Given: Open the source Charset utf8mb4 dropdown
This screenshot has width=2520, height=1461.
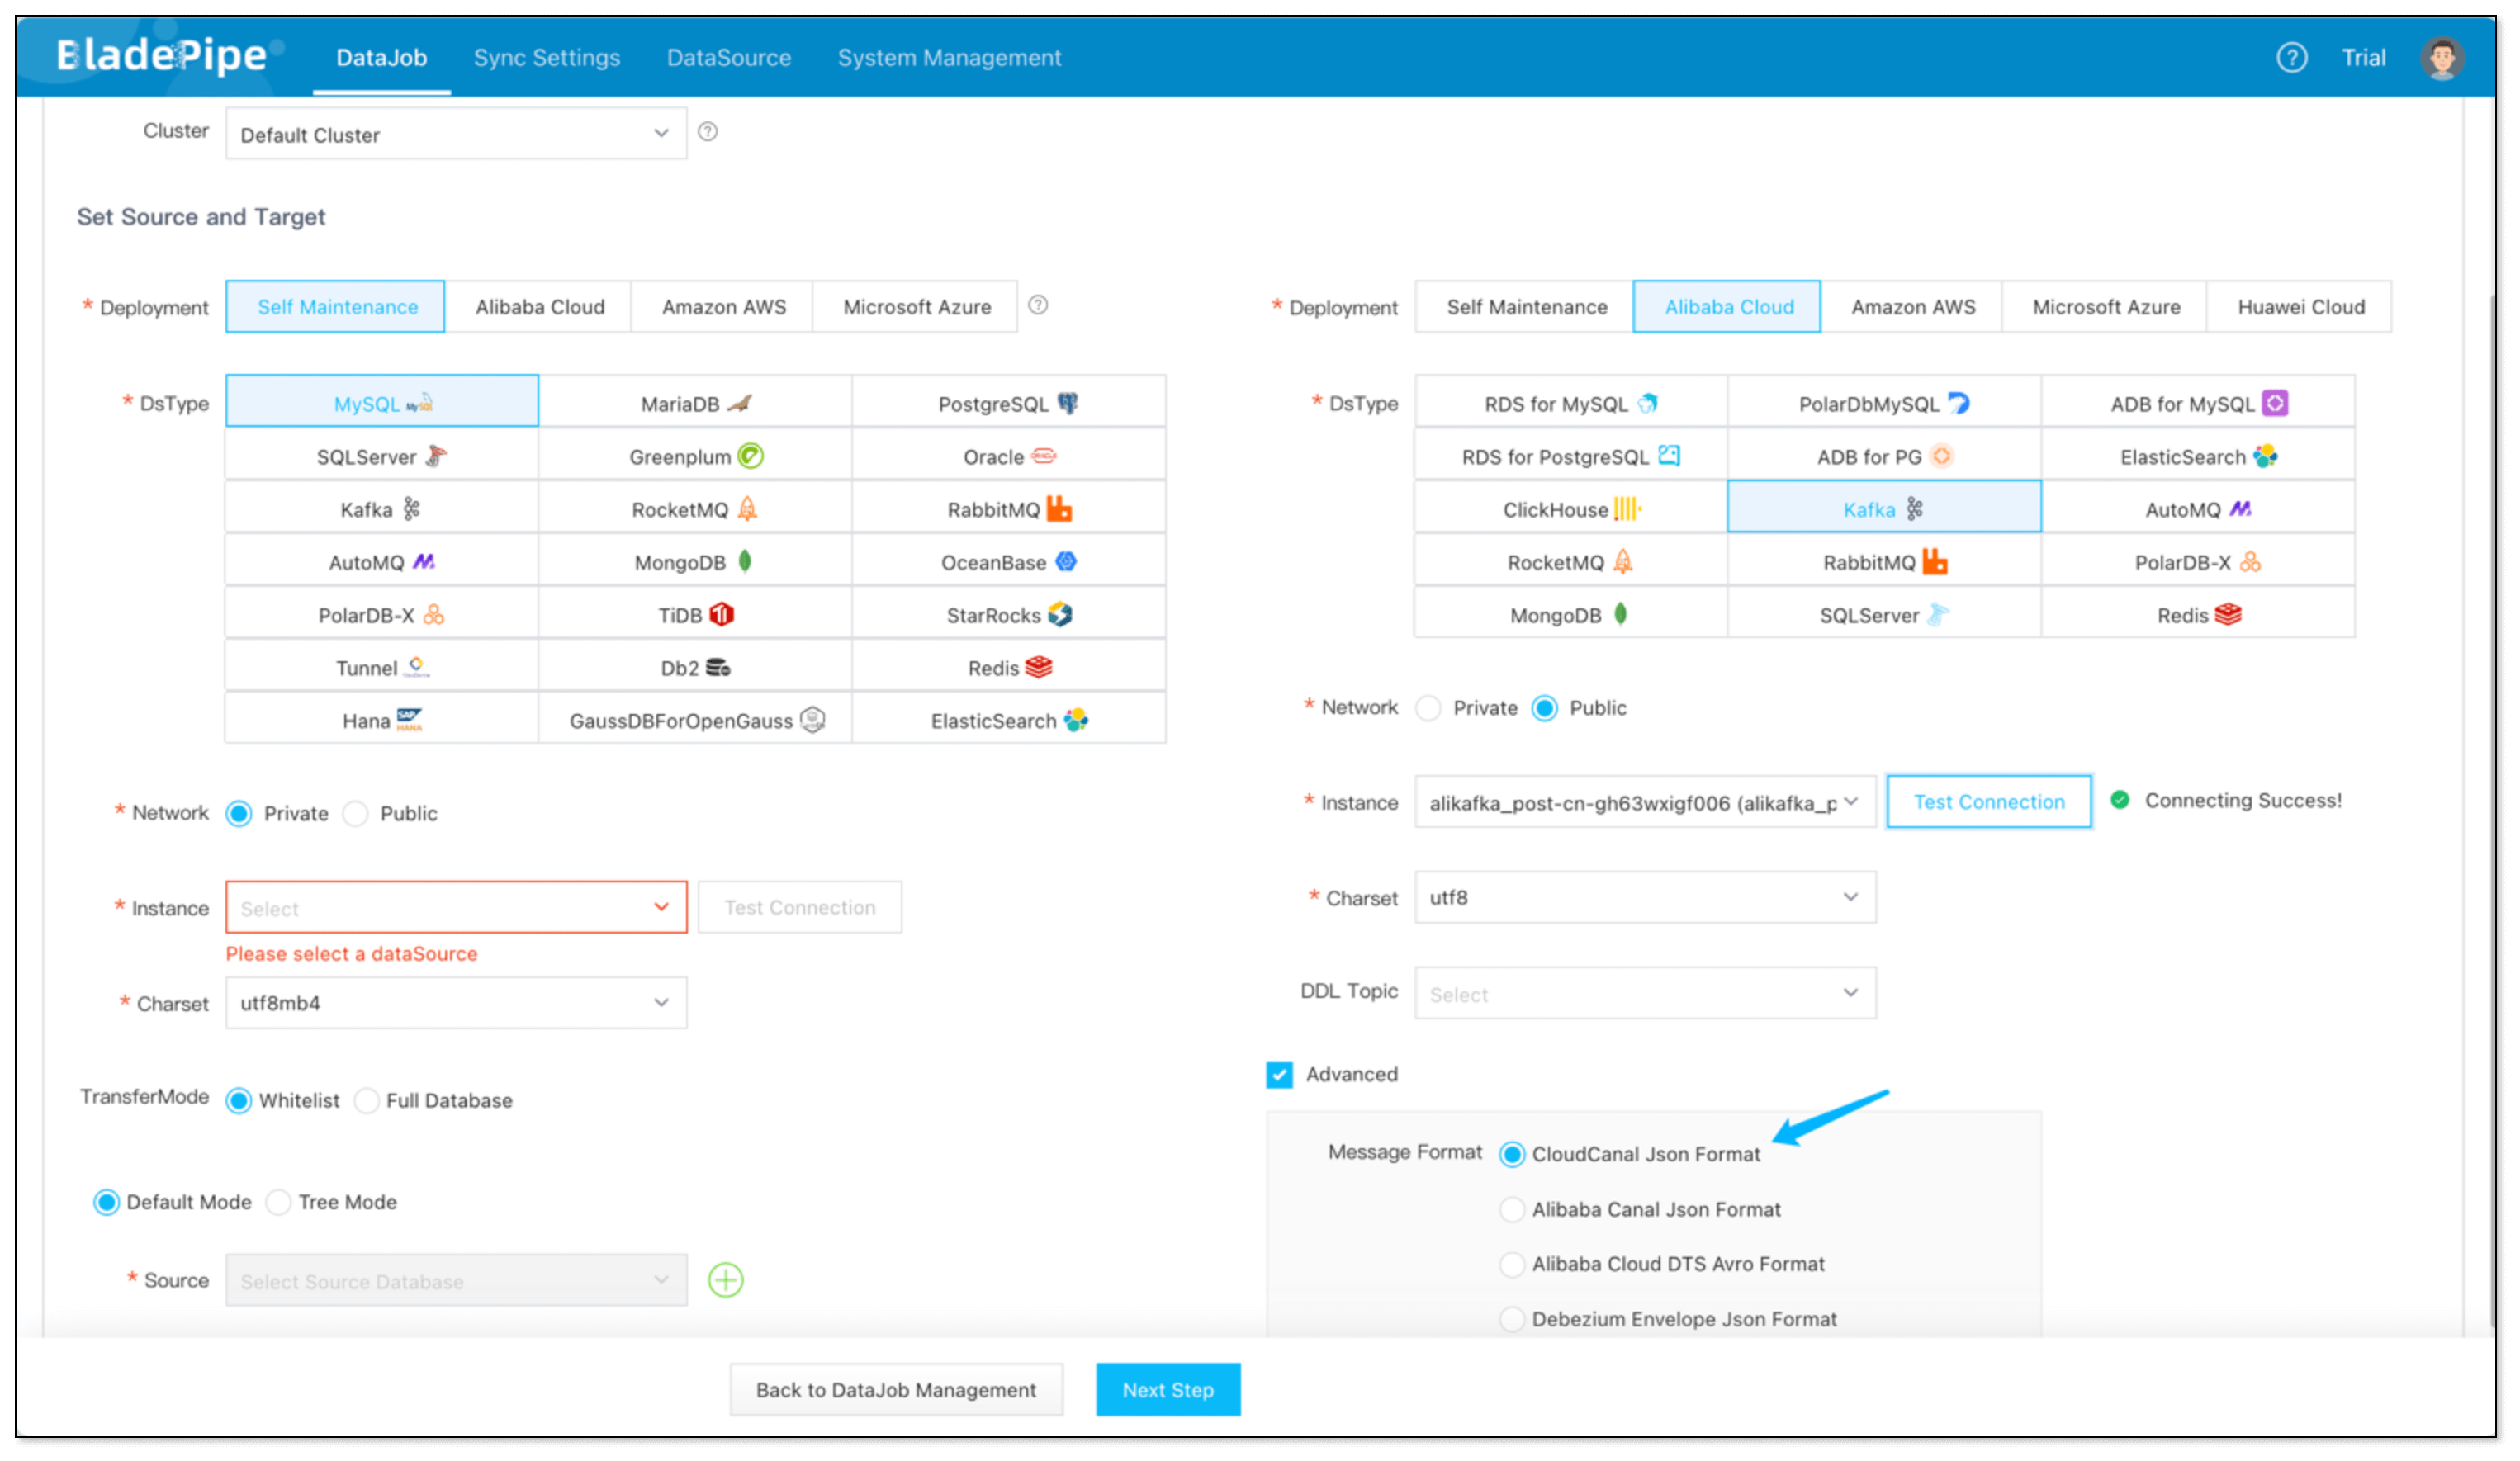Looking at the screenshot, I should point(456,1002).
